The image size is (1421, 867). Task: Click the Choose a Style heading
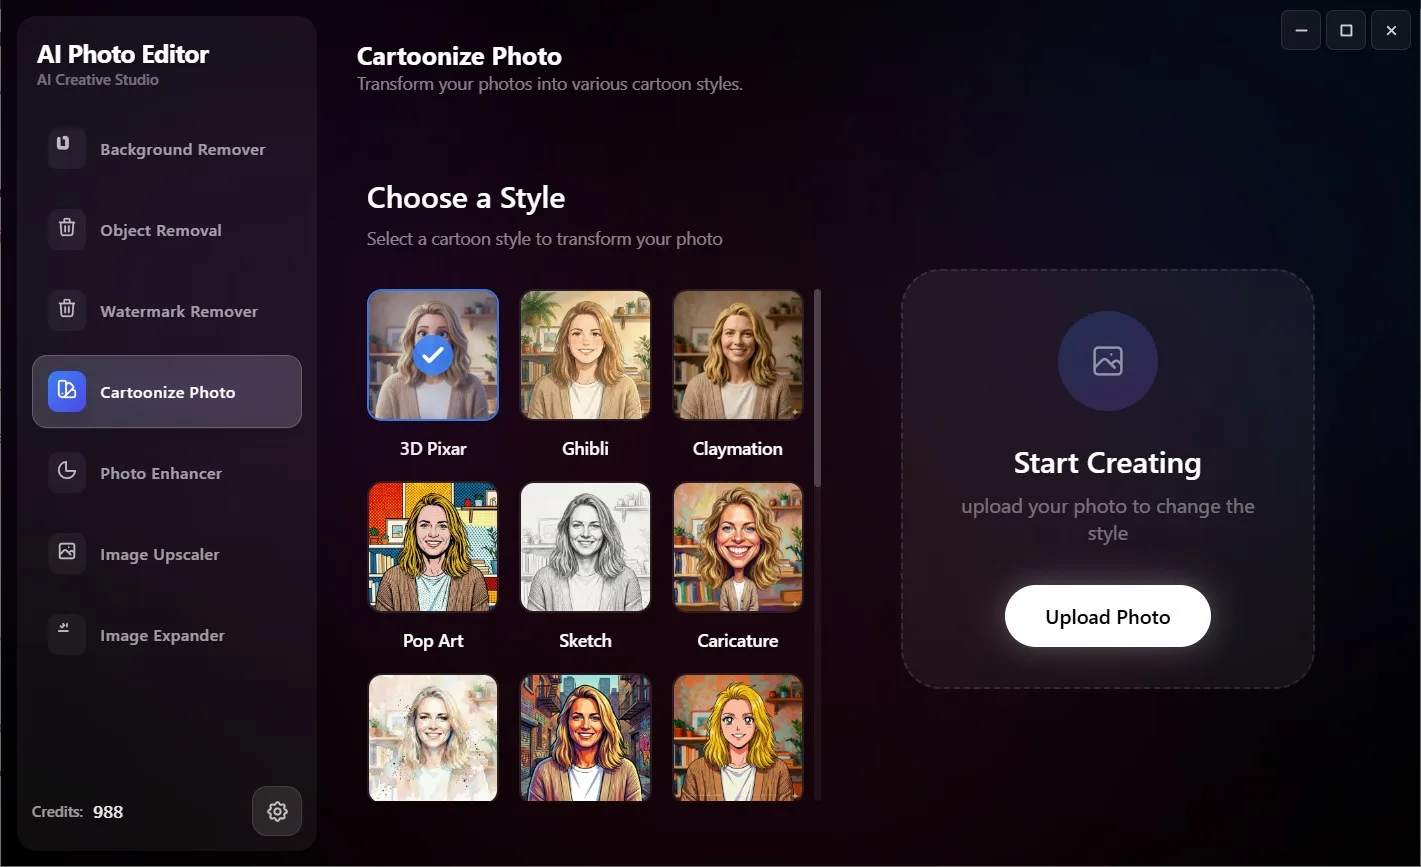[x=466, y=198]
